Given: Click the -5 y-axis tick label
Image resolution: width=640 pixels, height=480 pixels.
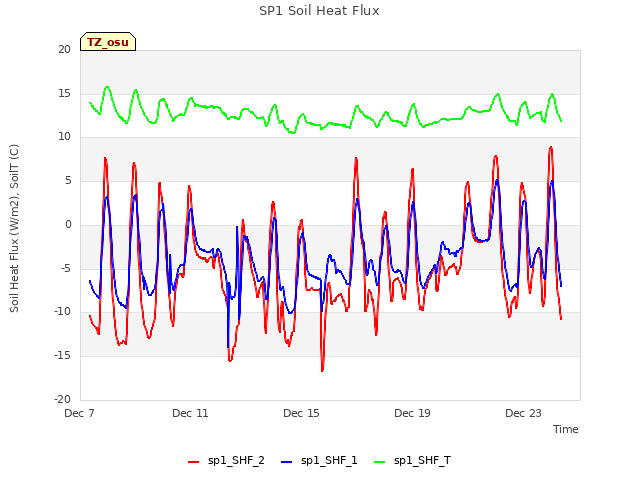Looking at the screenshot, I should pyautogui.click(x=66, y=269).
